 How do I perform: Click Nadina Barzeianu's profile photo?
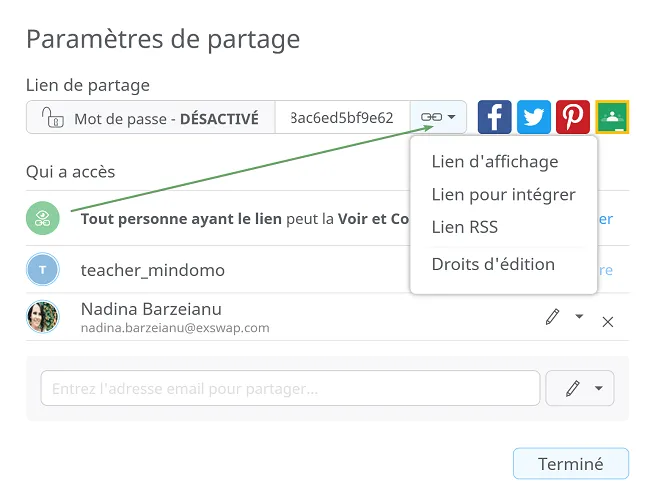[x=43, y=317]
